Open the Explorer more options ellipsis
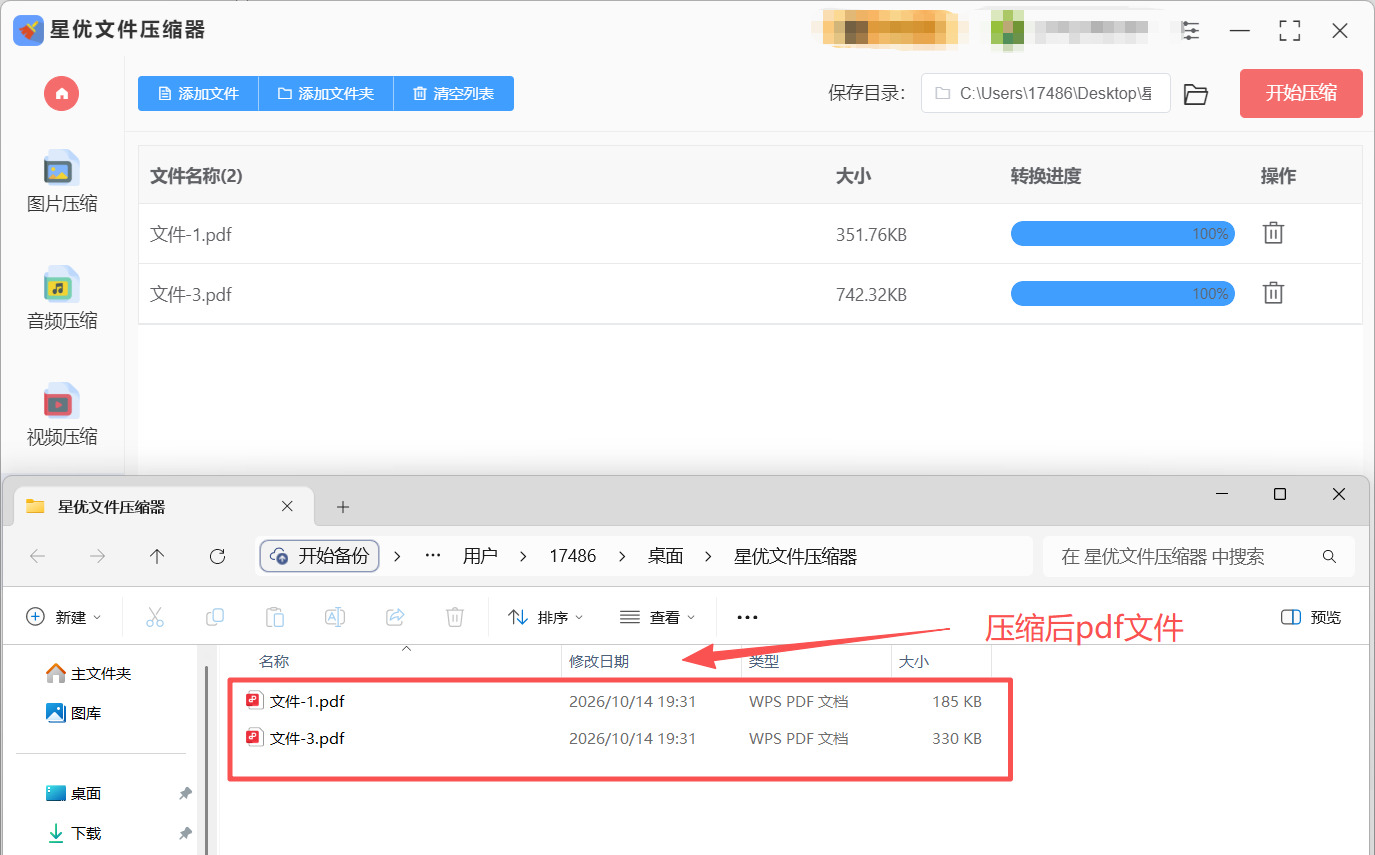The width and height of the screenshot is (1375, 855). [747, 617]
